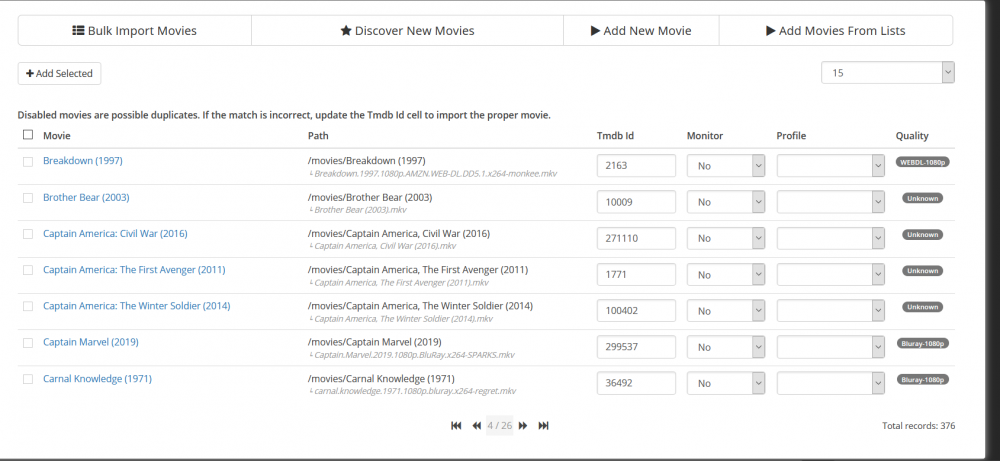This screenshot has height=461, width=1000.
Task: Open the Captain Marvel (2019) link
Action: coord(91,342)
